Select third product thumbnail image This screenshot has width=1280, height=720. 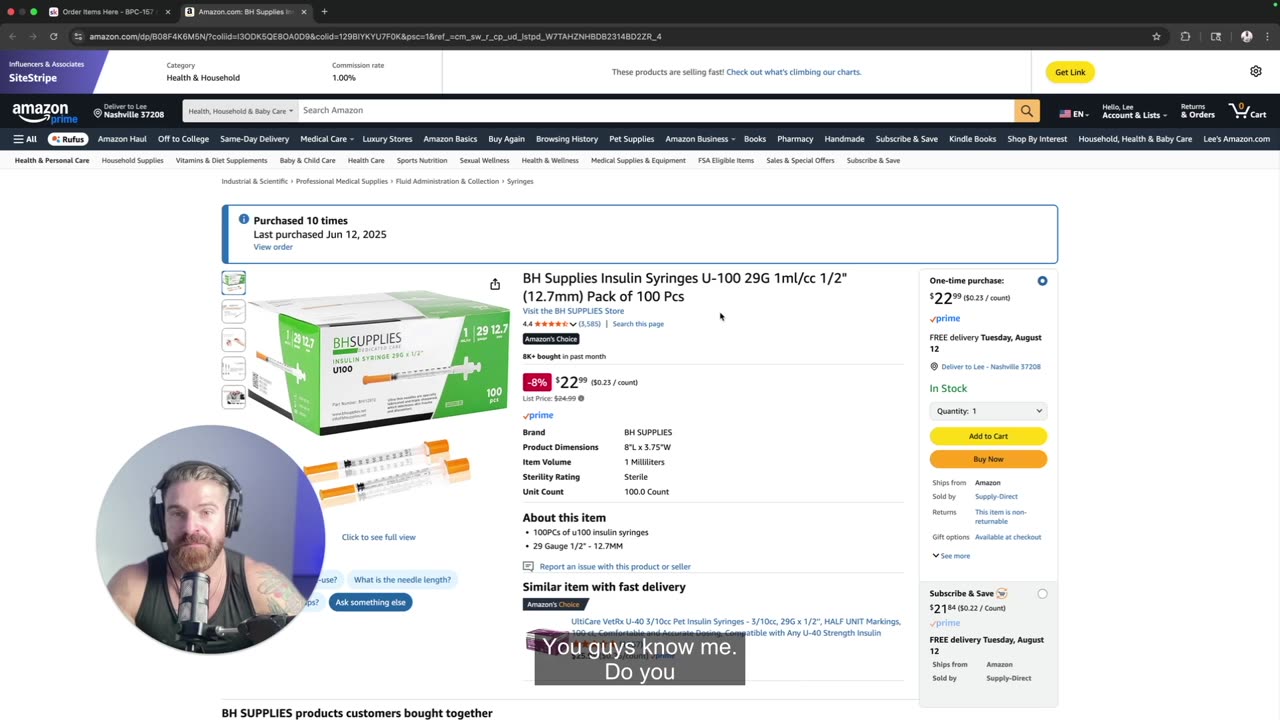[233, 340]
